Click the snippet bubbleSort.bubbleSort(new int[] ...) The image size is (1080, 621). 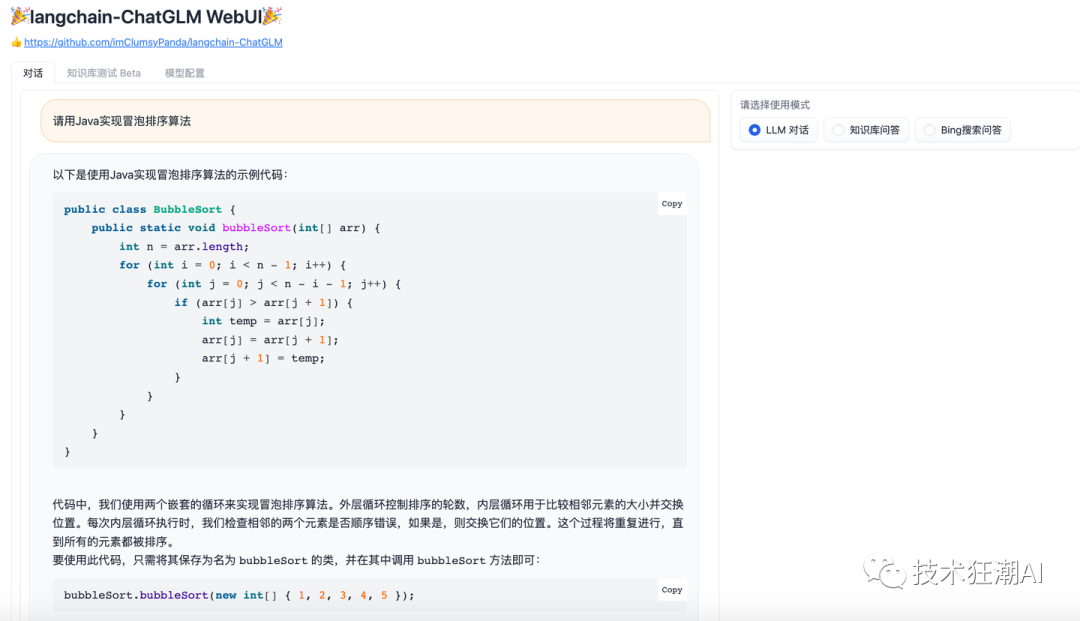click(239, 596)
